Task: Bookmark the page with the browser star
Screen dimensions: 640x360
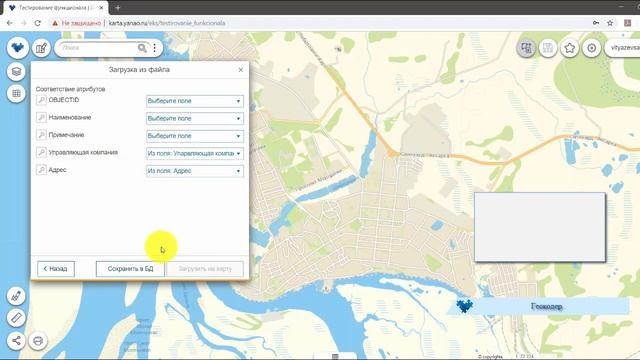Action: [610, 23]
